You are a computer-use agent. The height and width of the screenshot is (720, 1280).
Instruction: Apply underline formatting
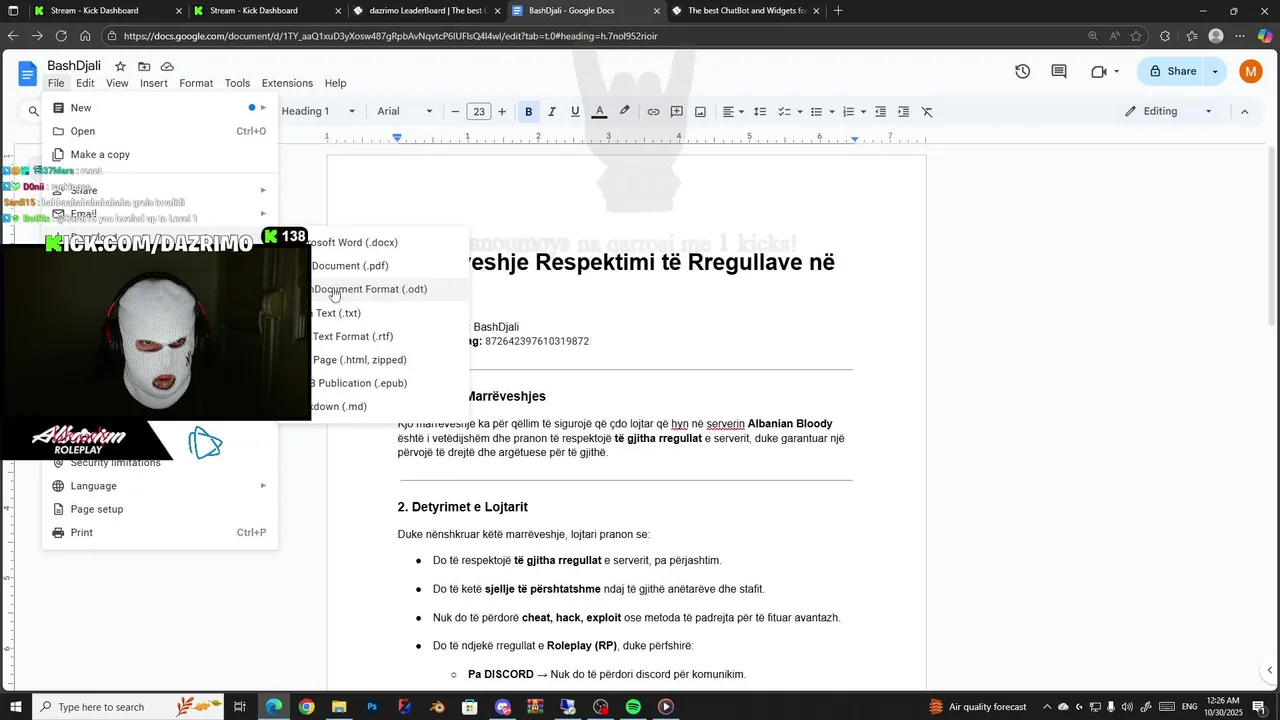tap(575, 111)
